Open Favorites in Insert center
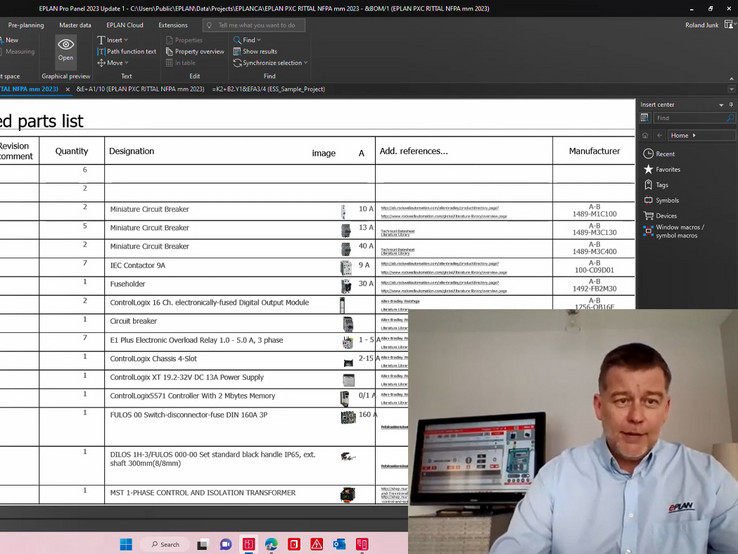 [662, 169]
